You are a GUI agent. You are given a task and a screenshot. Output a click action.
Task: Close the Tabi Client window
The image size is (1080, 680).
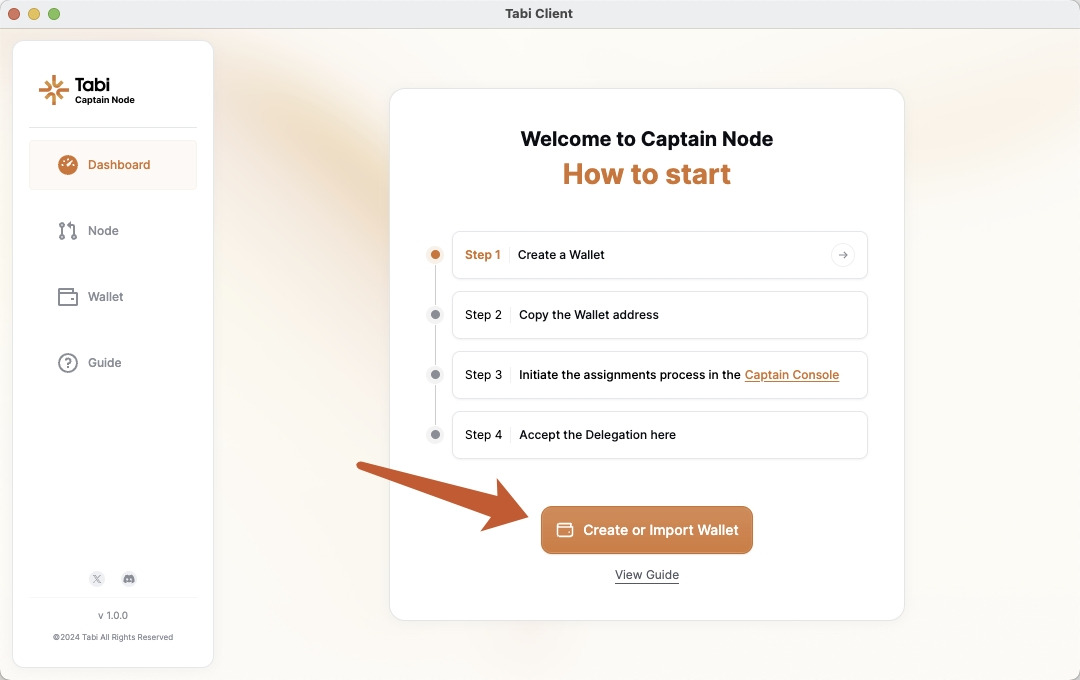[x=14, y=14]
